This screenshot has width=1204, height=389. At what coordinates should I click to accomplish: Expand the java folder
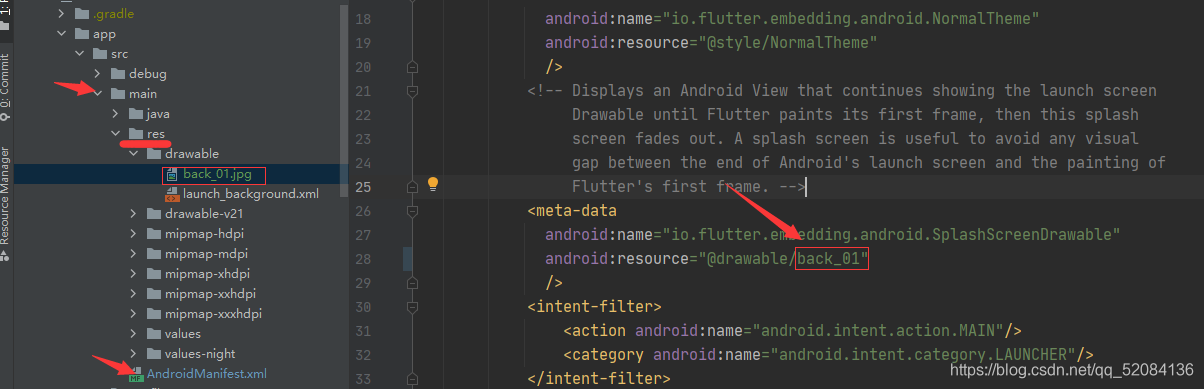pyautogui.click(x=116, y=114)
